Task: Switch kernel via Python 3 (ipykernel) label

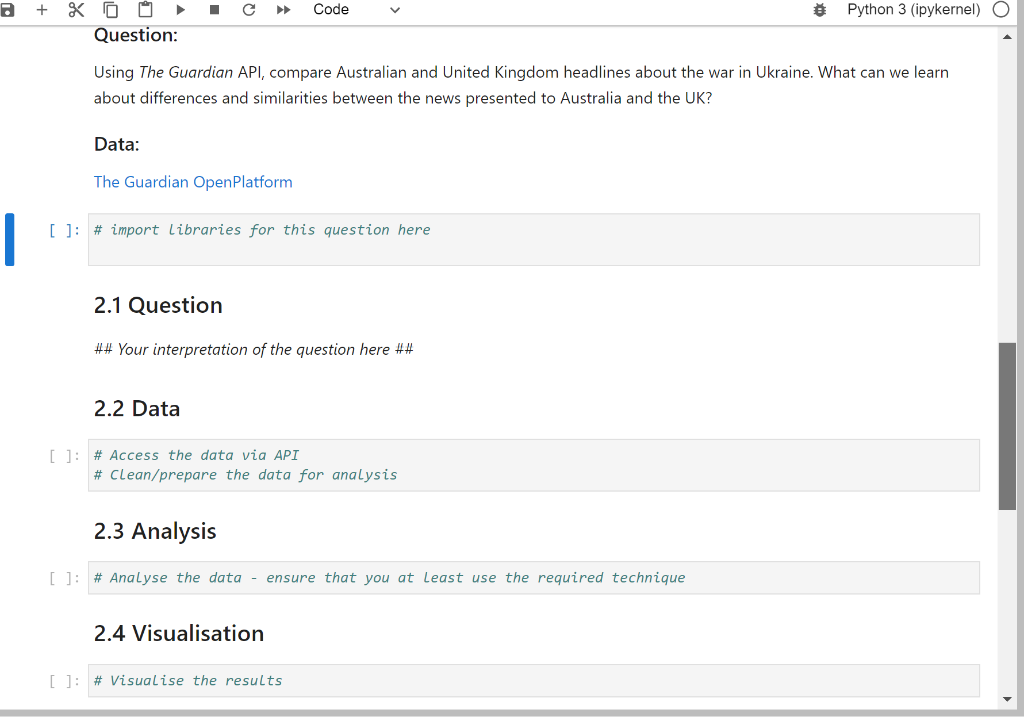Action: 915,9
